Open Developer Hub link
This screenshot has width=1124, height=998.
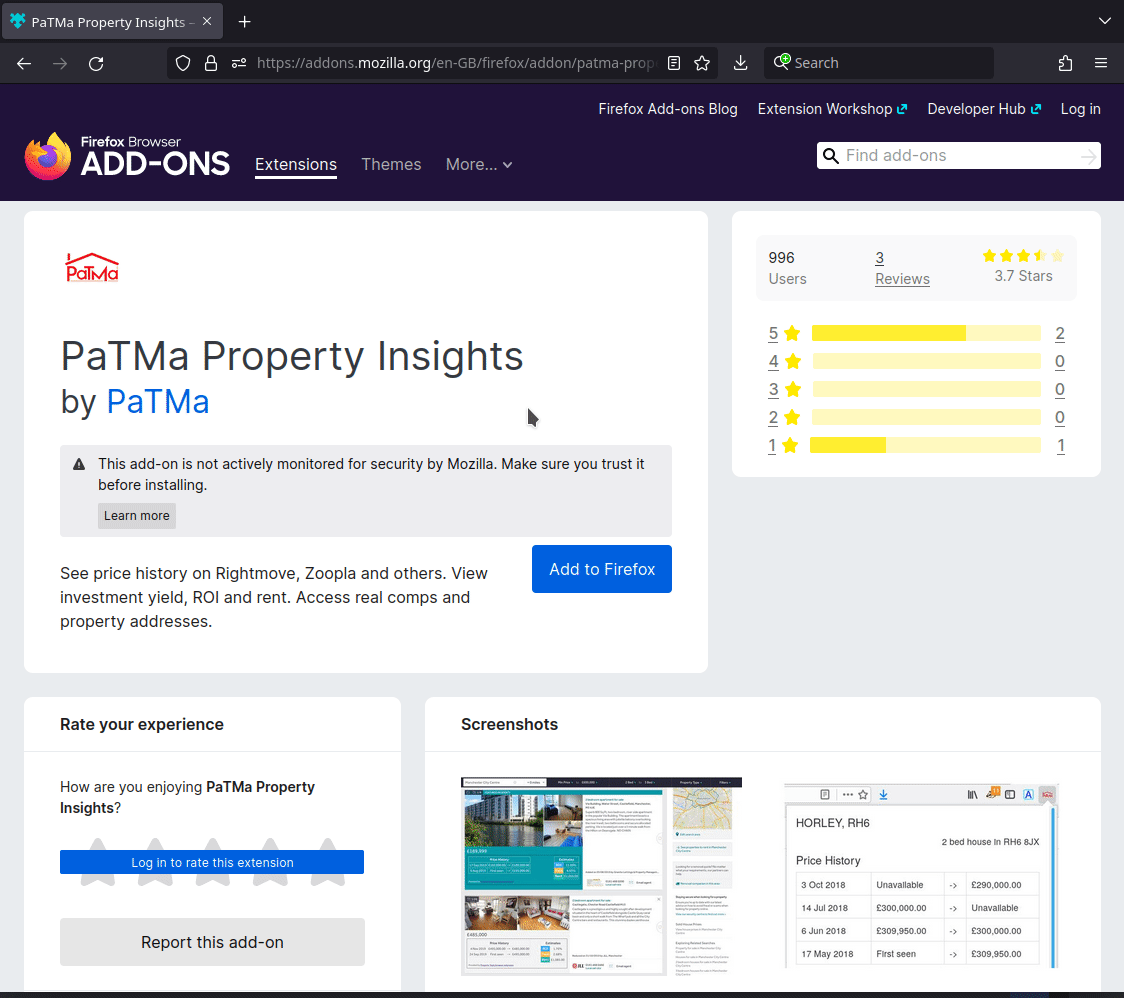(x=984, y=109)
